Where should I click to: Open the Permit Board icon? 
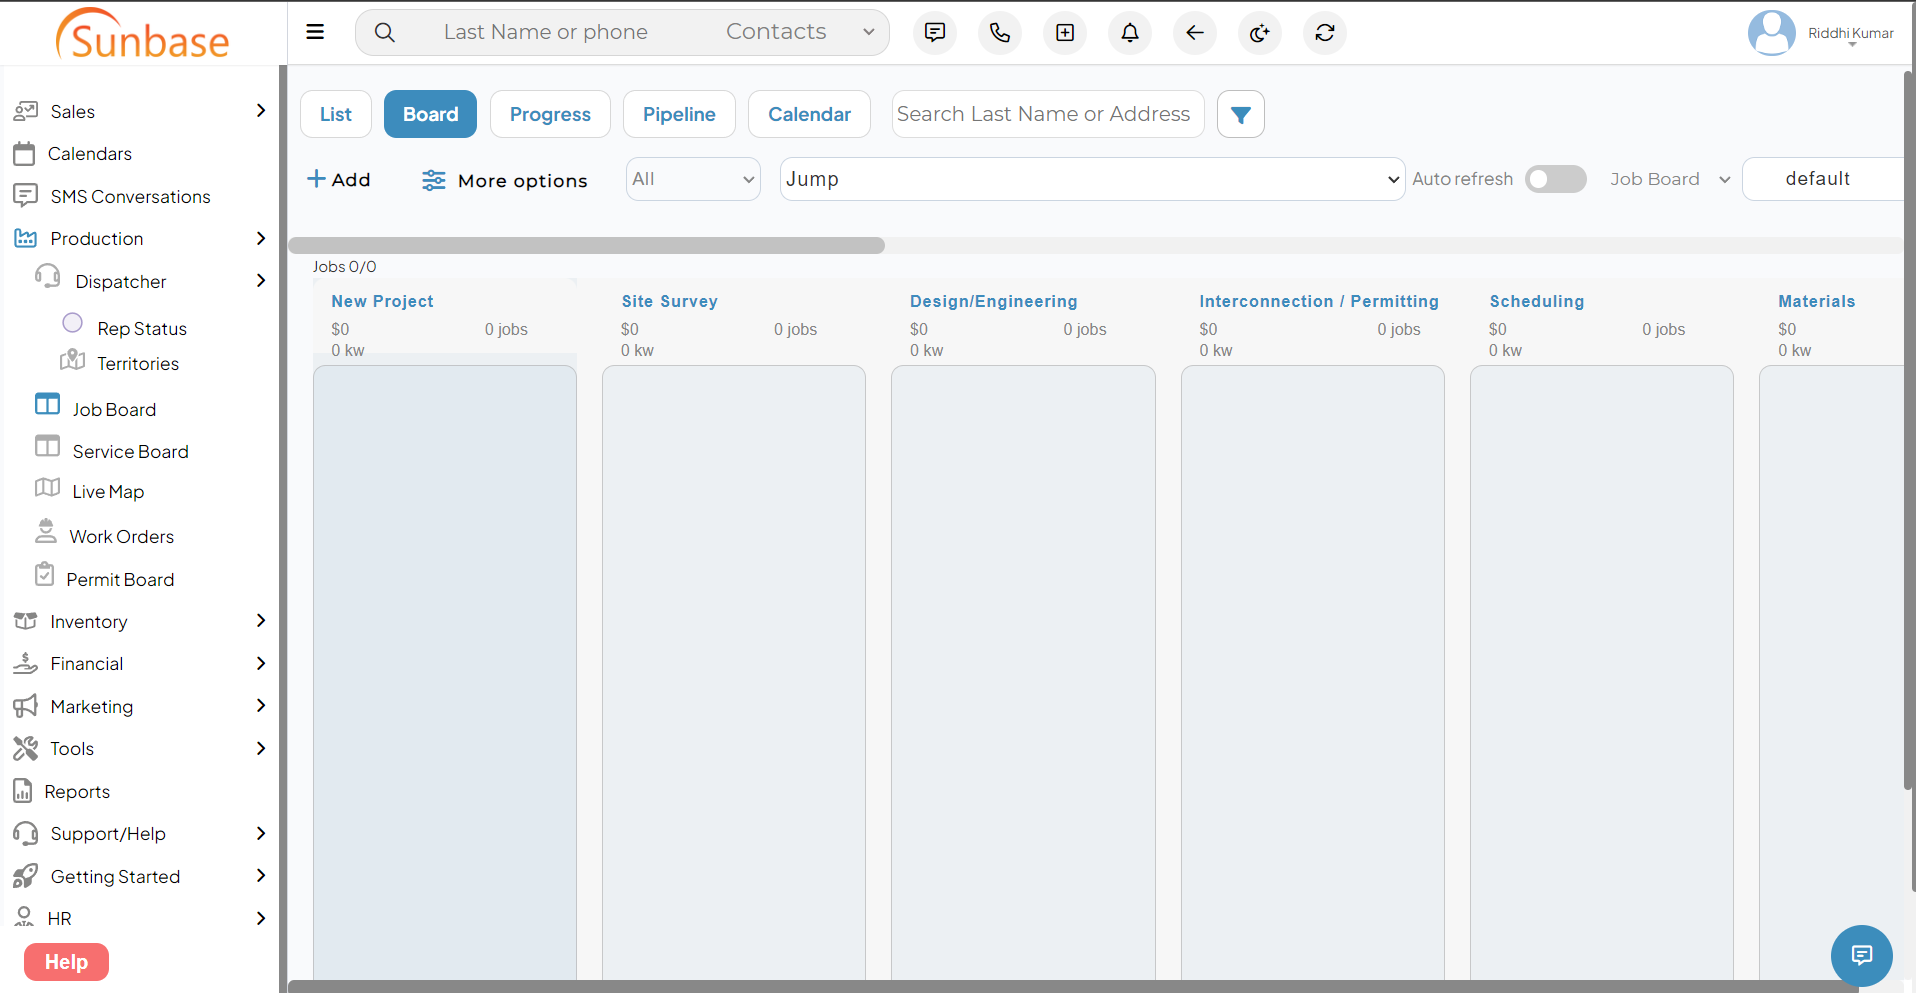pos(119,579)
